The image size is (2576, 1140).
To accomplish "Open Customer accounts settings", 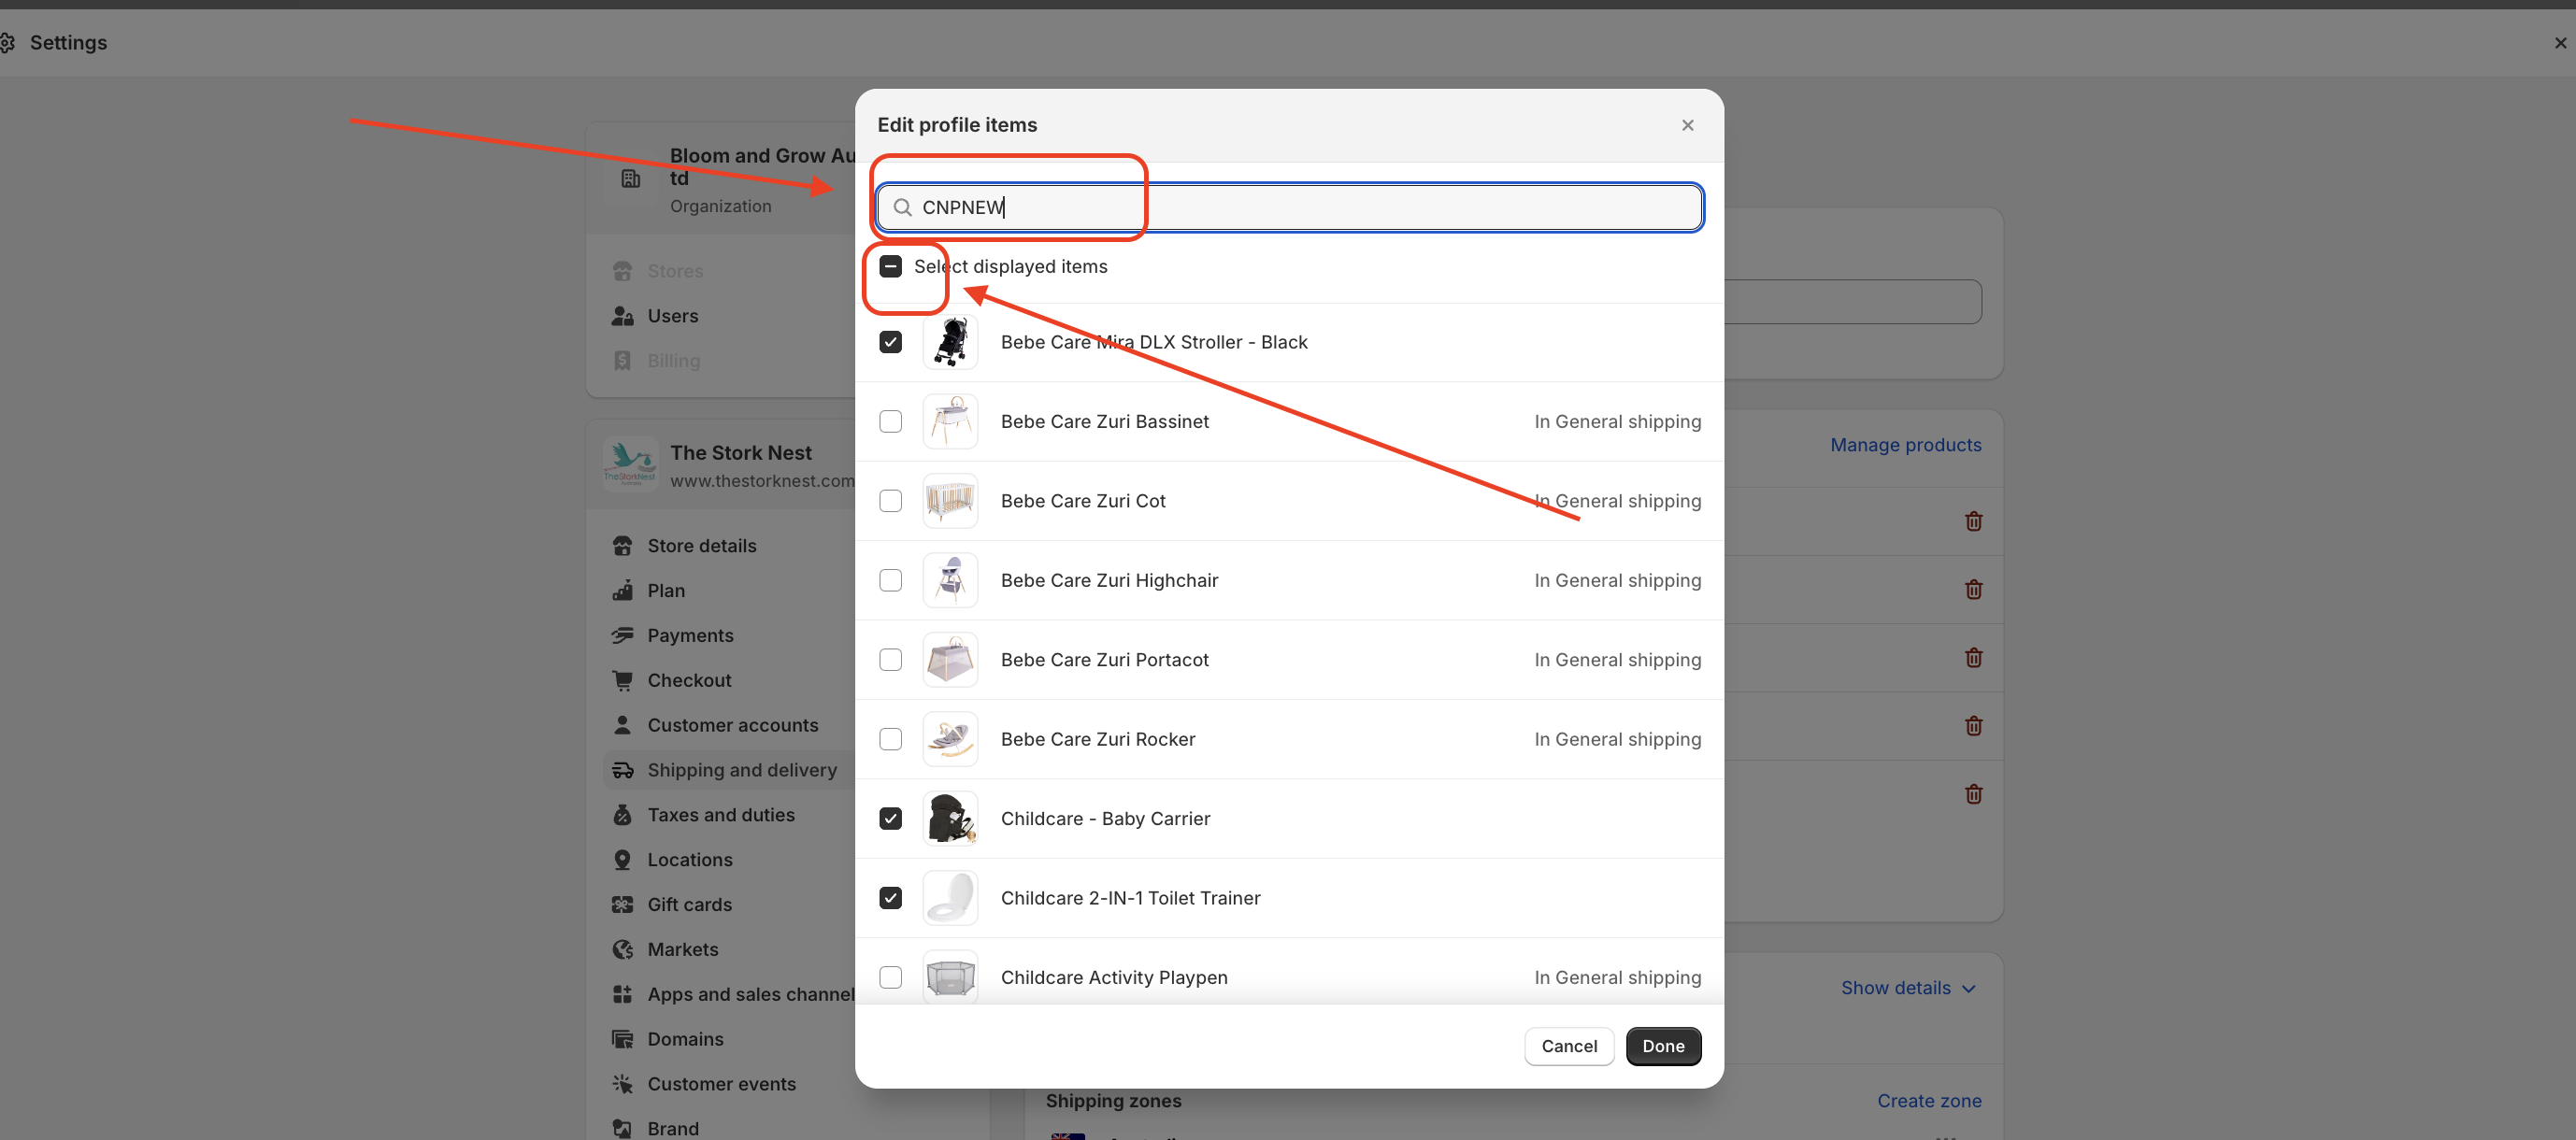I will 732,725.
